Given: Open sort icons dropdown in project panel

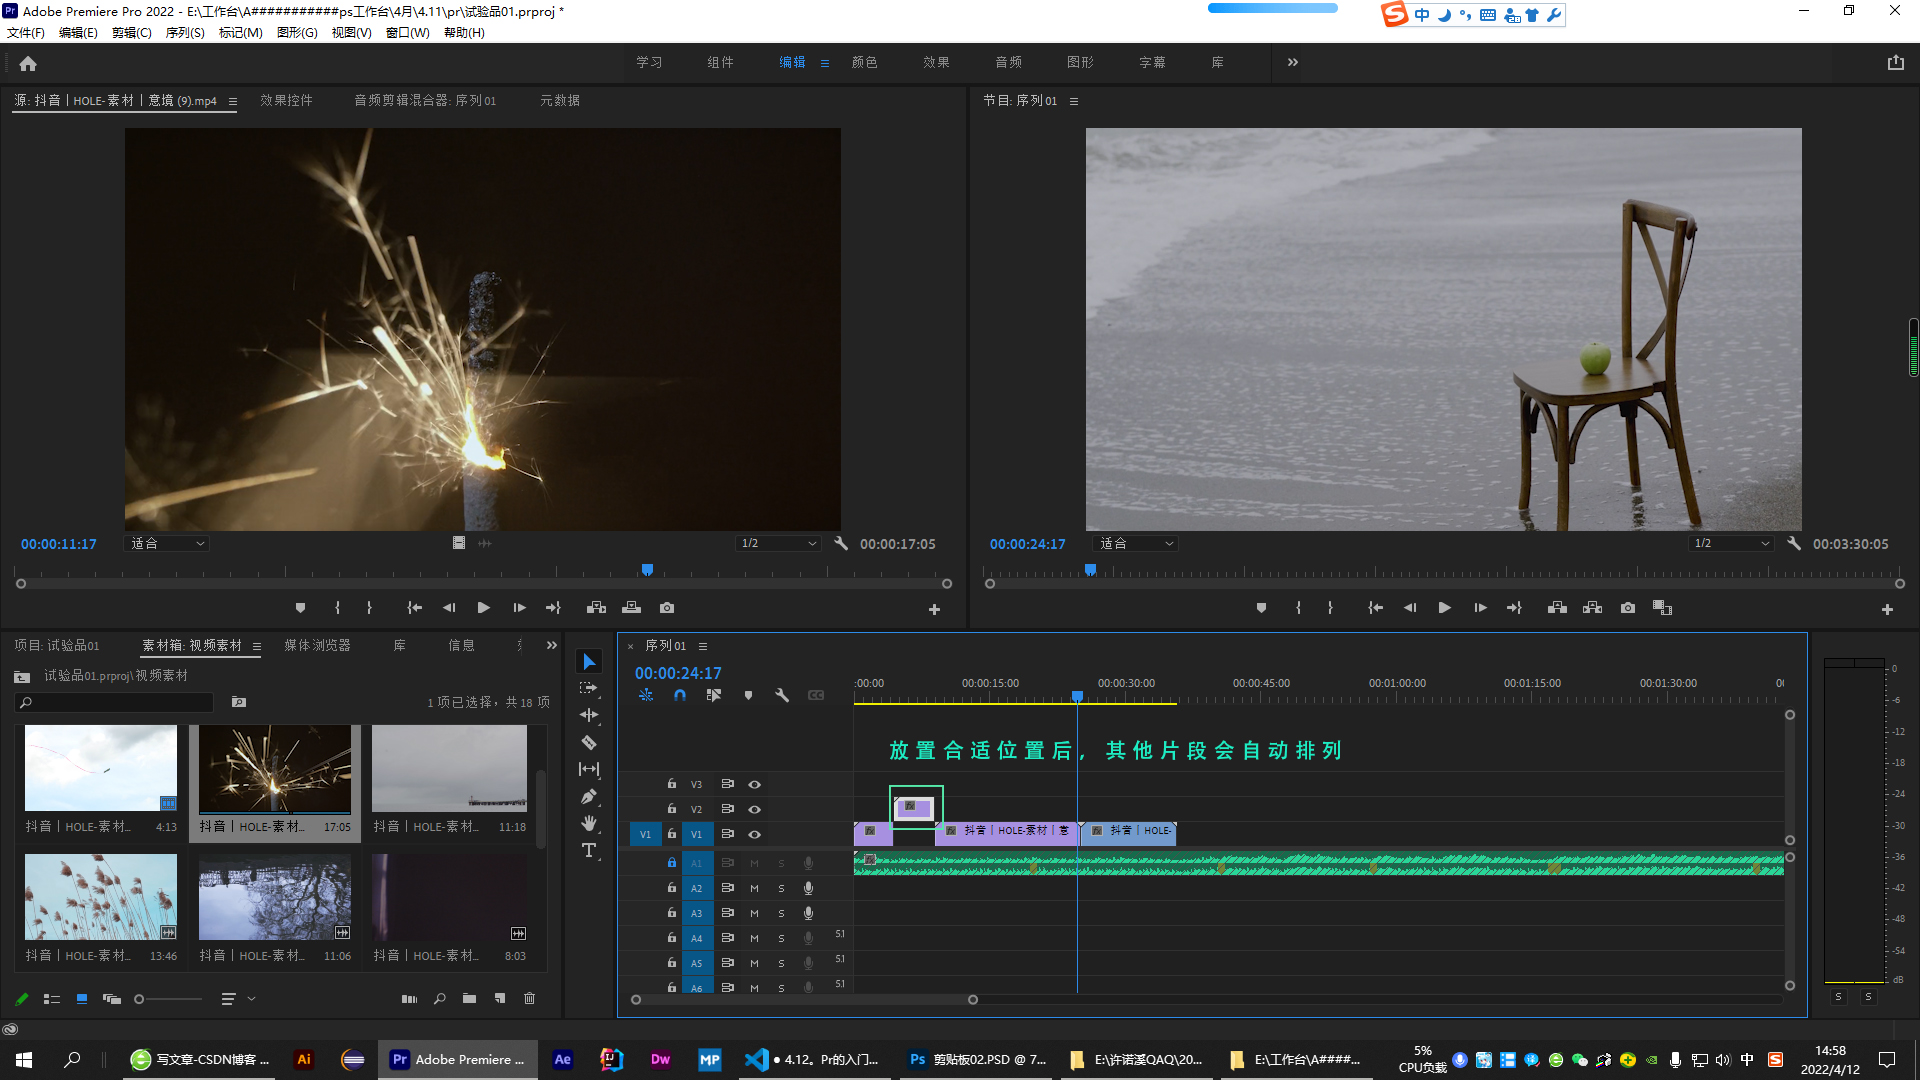Looking at the screenshot, I should (238, 998).
